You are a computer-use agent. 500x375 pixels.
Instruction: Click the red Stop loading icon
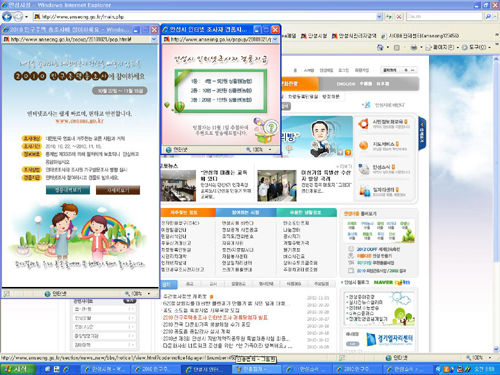[399, 16]
